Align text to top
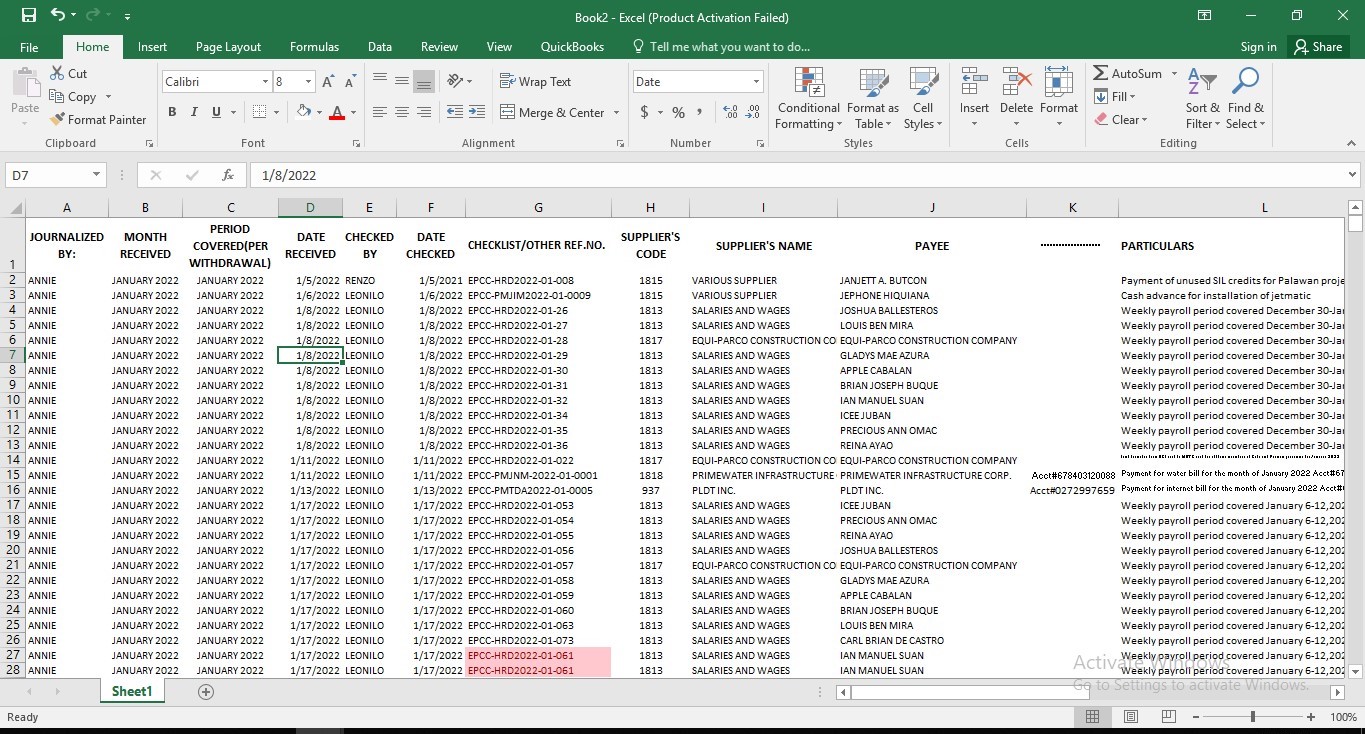 pyautogui.click(x=380, y=81)
